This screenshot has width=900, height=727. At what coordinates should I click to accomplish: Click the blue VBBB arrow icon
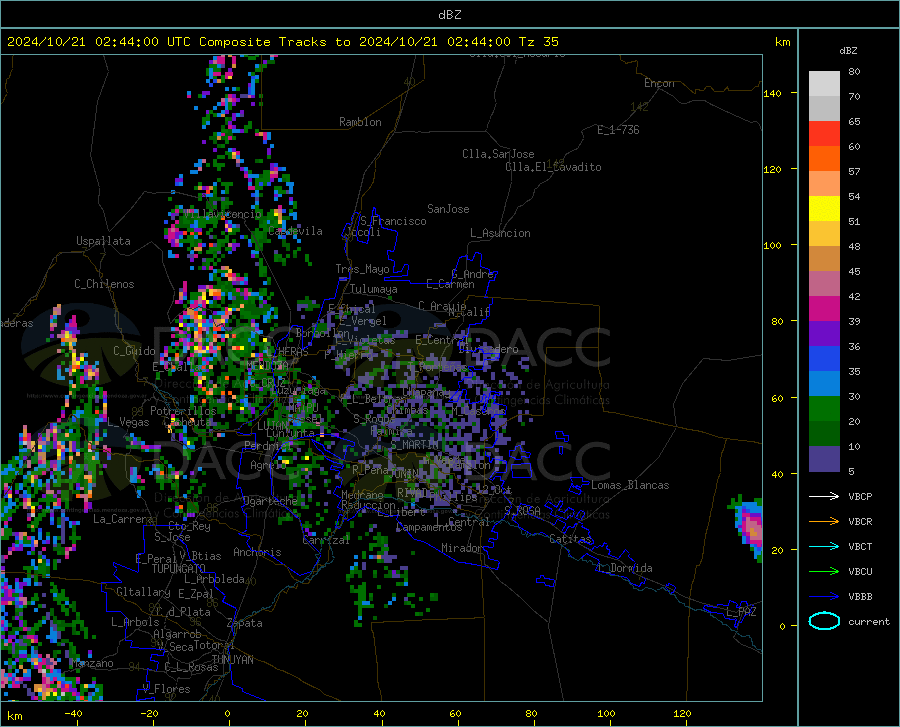click(x=824, y=596)
